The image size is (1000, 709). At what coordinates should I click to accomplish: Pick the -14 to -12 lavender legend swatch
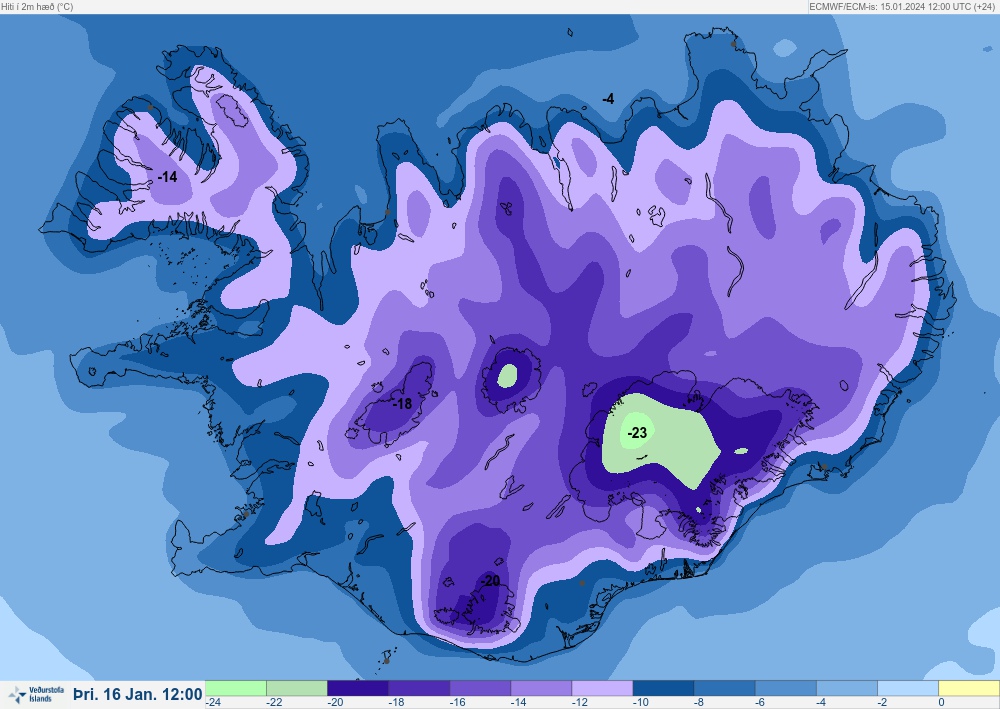click(x=541, y=689)
